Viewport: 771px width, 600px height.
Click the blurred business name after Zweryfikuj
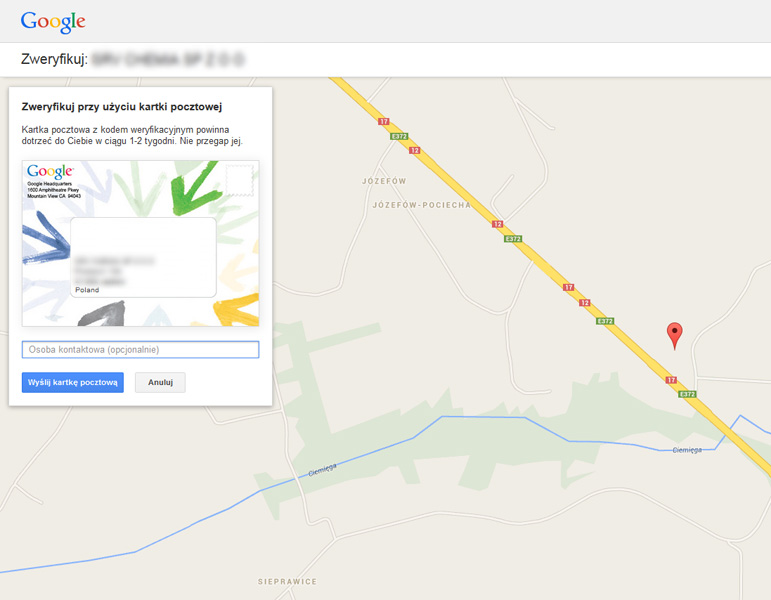(168, 60)
